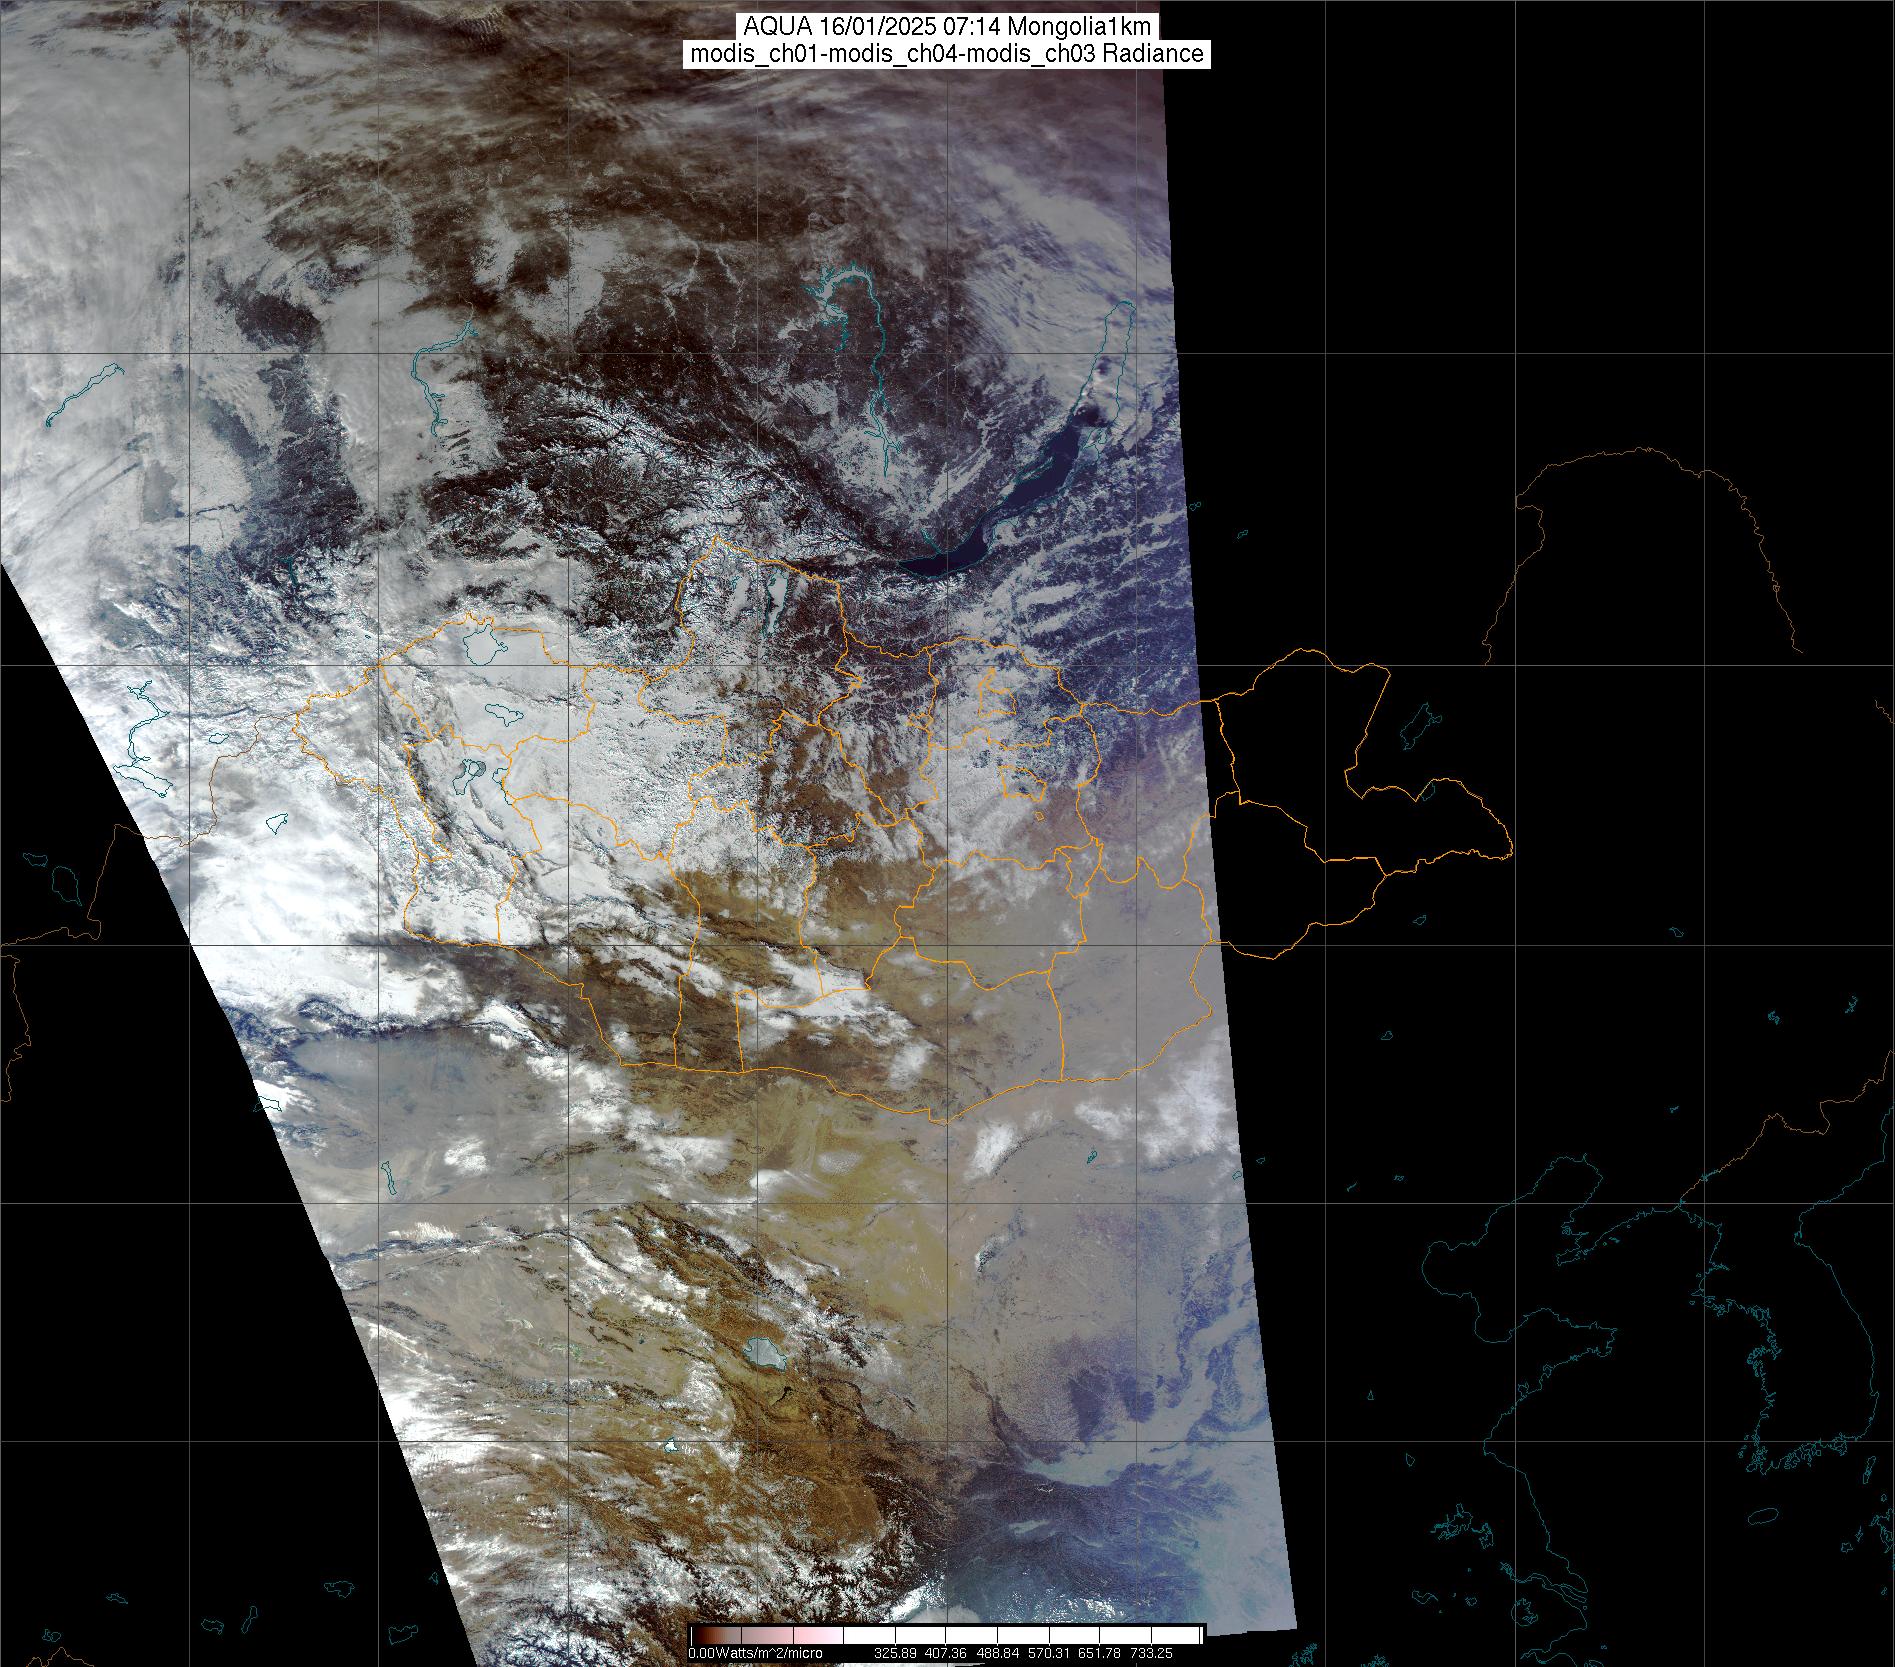The image size is (1895, 1667).
Task: Click the "modis_ch01-modis_ch04-modis_ch03 Radiance" label
Action: (947, 54)
